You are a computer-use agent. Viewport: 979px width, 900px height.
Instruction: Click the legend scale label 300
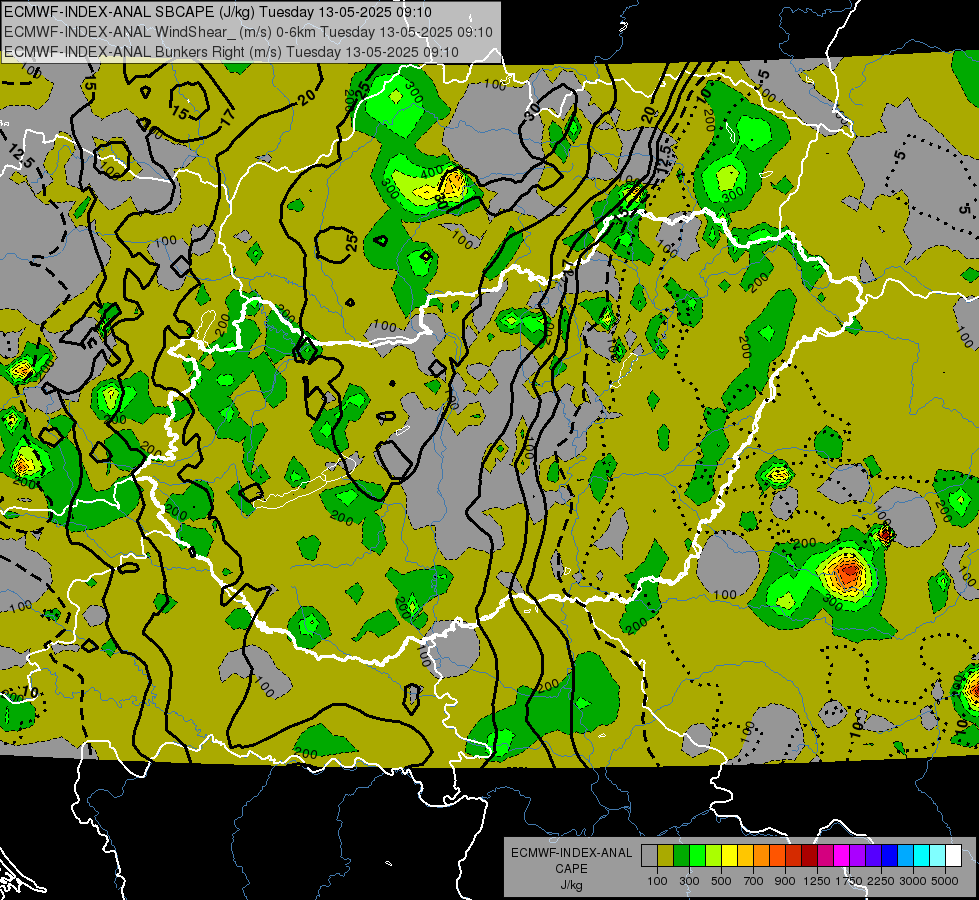click(x=689, y=881)
